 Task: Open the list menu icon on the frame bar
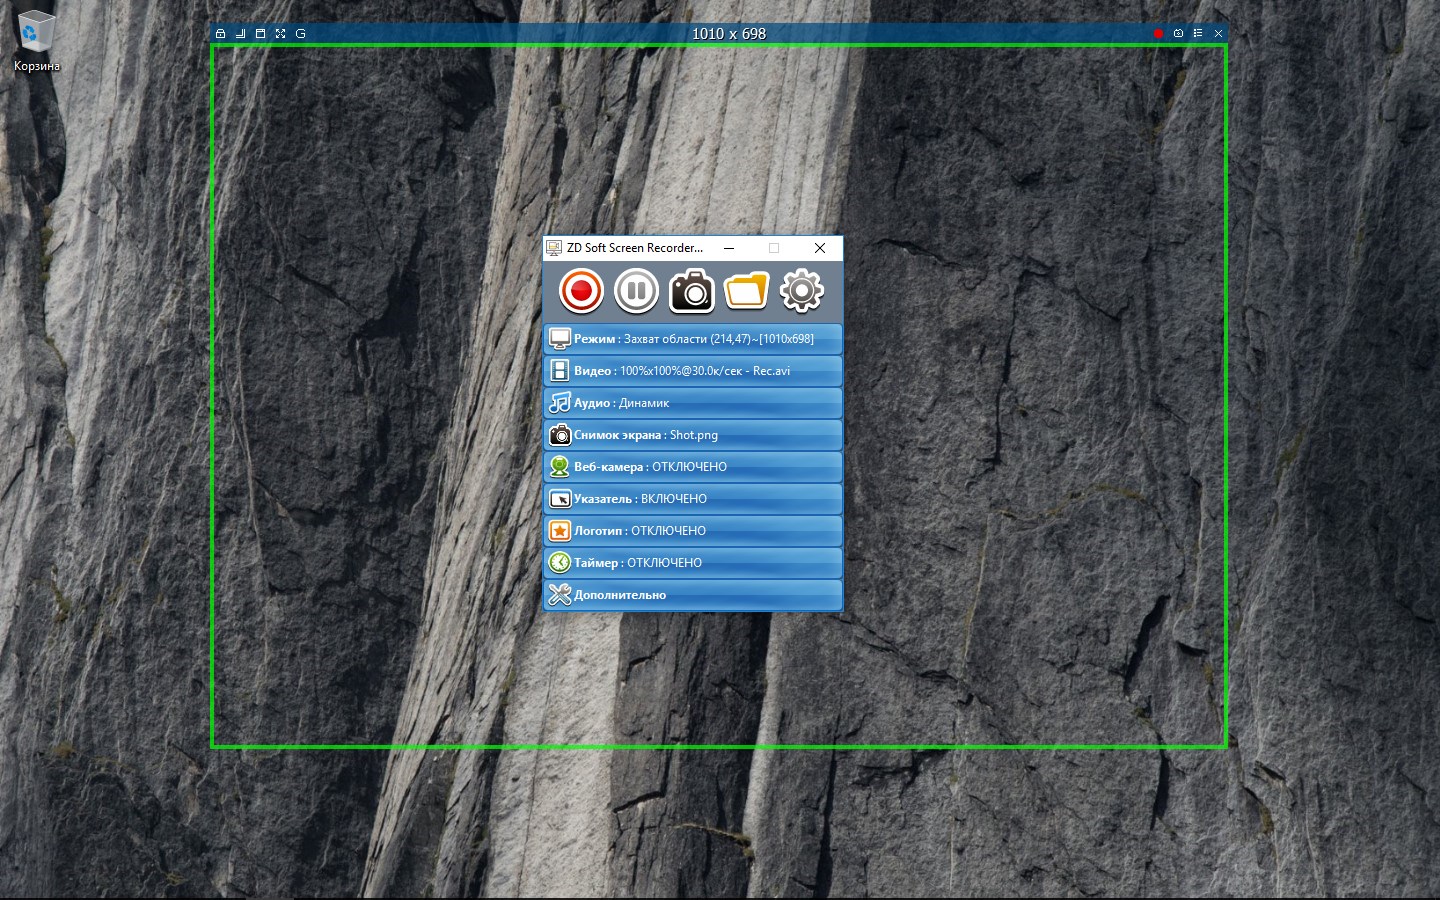1198,34
